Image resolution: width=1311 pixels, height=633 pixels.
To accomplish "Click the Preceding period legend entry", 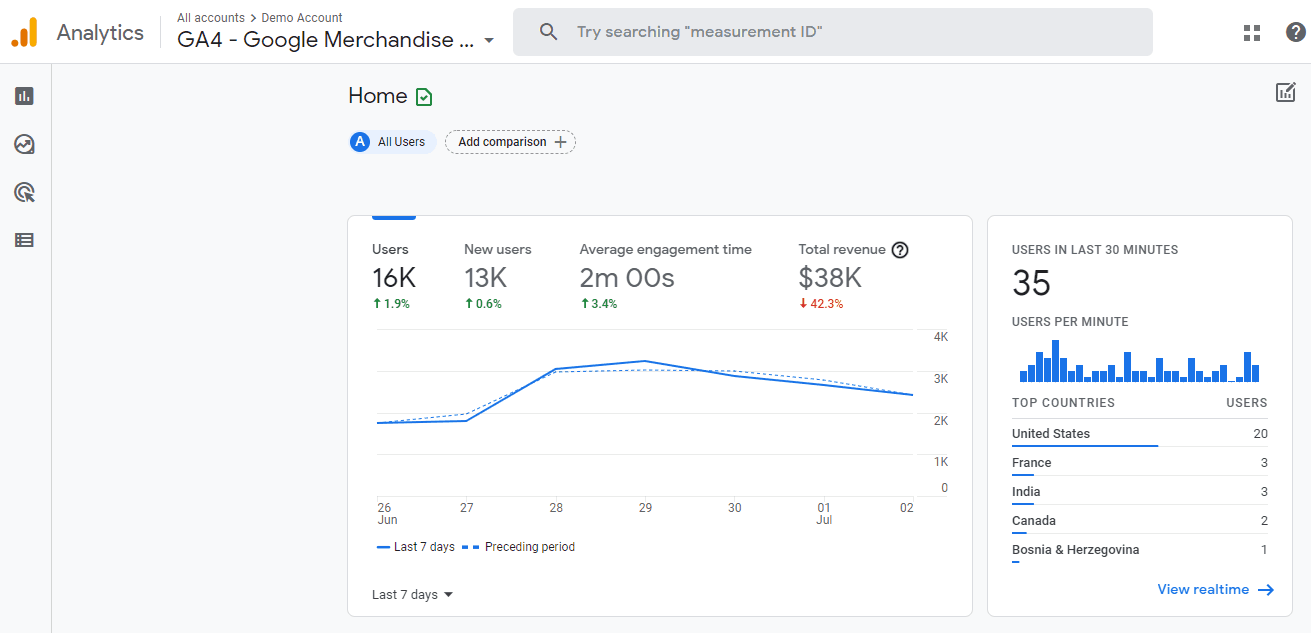I will pyautogui.click(x=520, y=547).
